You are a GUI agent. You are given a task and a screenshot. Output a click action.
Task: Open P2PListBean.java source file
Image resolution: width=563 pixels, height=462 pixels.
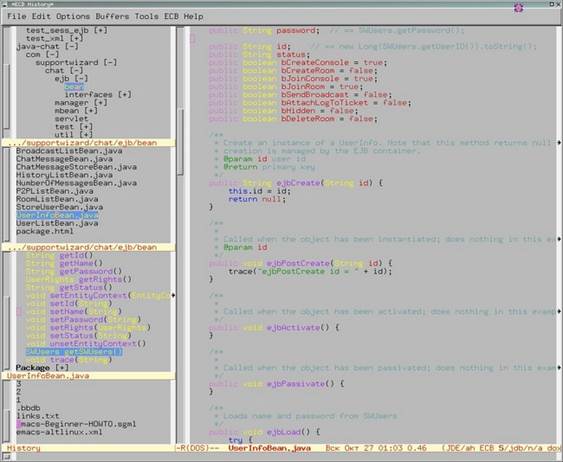55,191
